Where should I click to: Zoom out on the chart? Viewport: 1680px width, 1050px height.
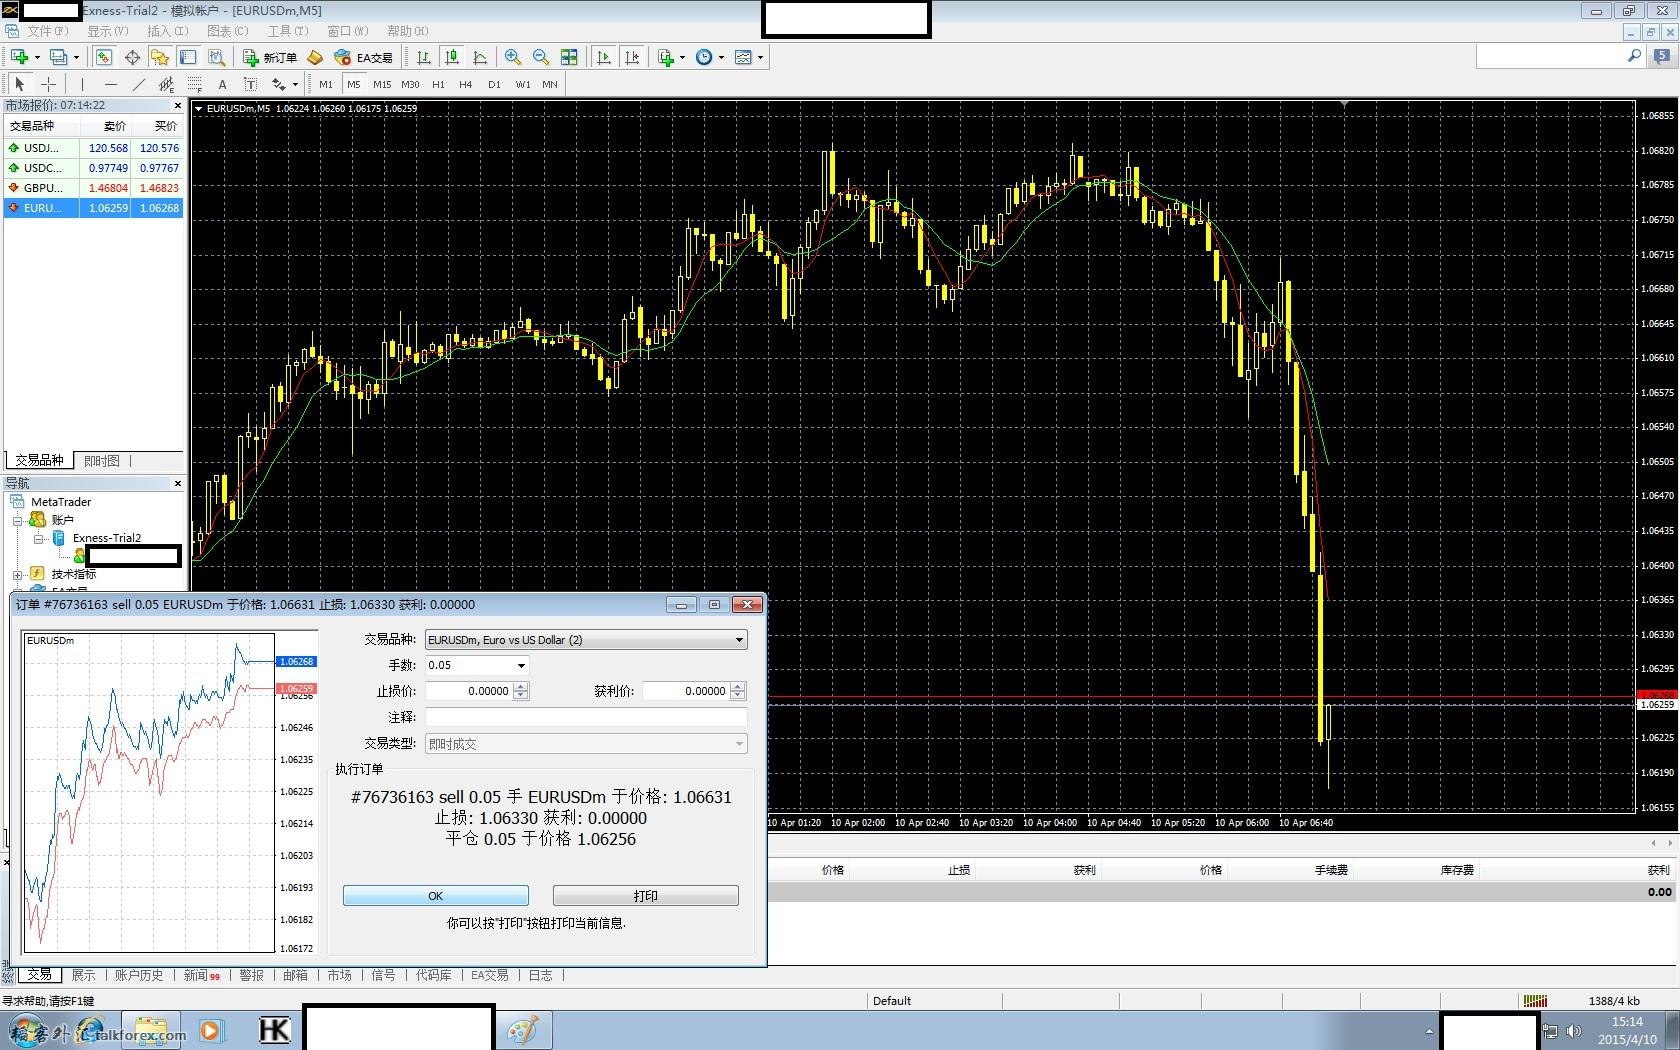tap(541, 57)
